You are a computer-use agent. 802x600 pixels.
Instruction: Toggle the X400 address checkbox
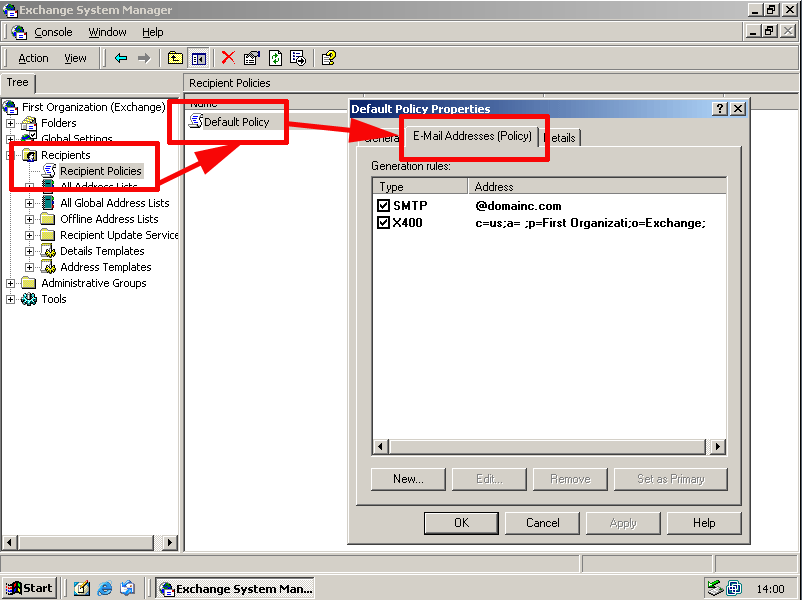click(x=383, y=223)
